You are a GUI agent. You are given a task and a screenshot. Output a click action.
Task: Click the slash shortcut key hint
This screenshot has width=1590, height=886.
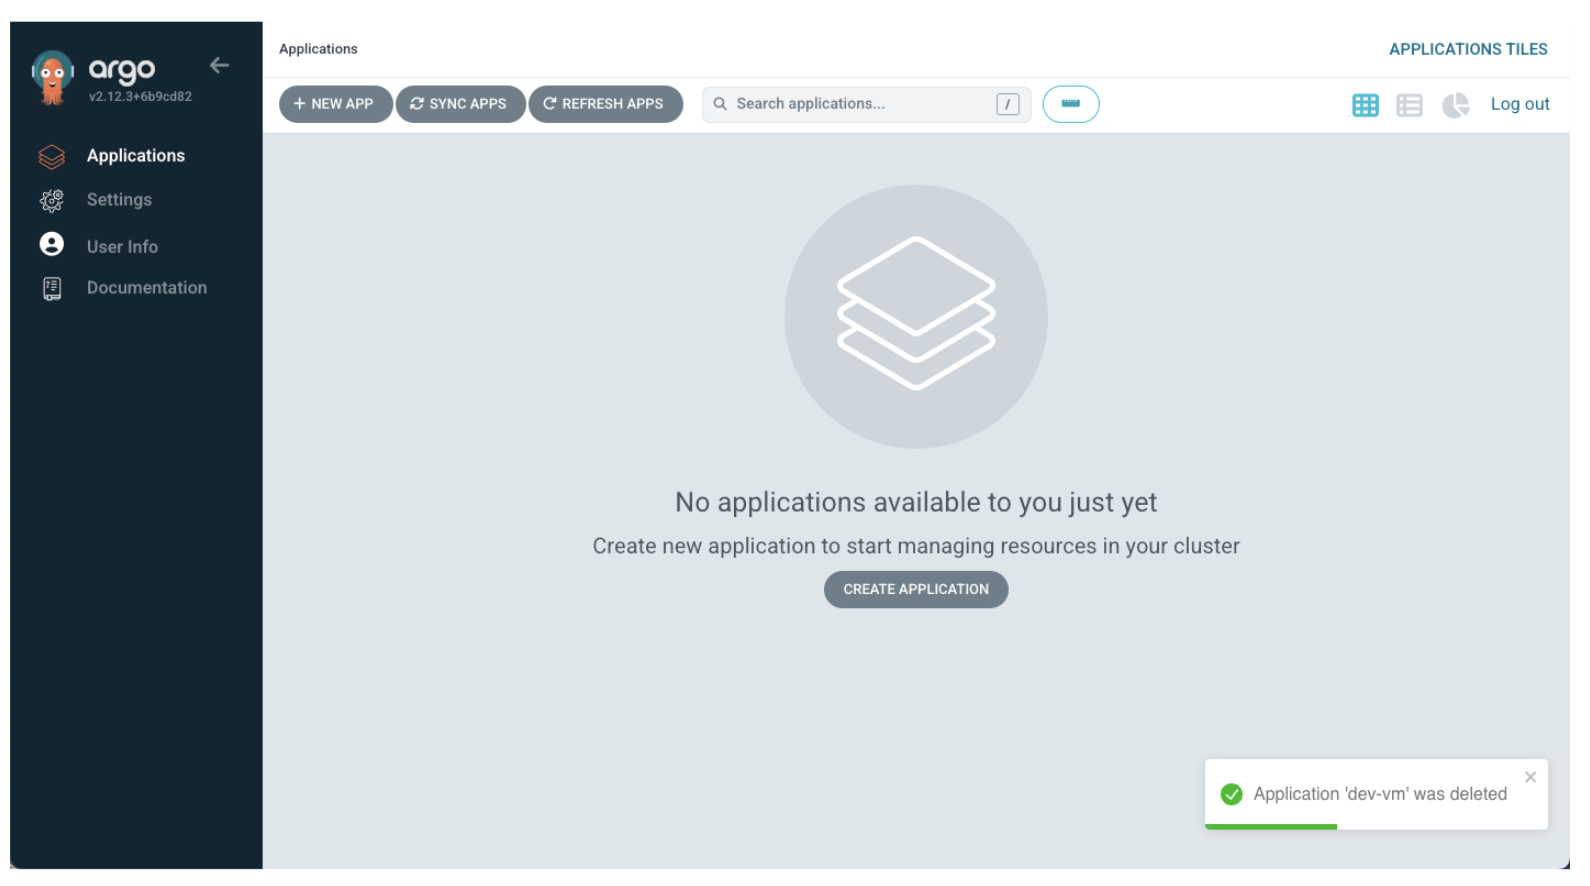pos(1007,104)
